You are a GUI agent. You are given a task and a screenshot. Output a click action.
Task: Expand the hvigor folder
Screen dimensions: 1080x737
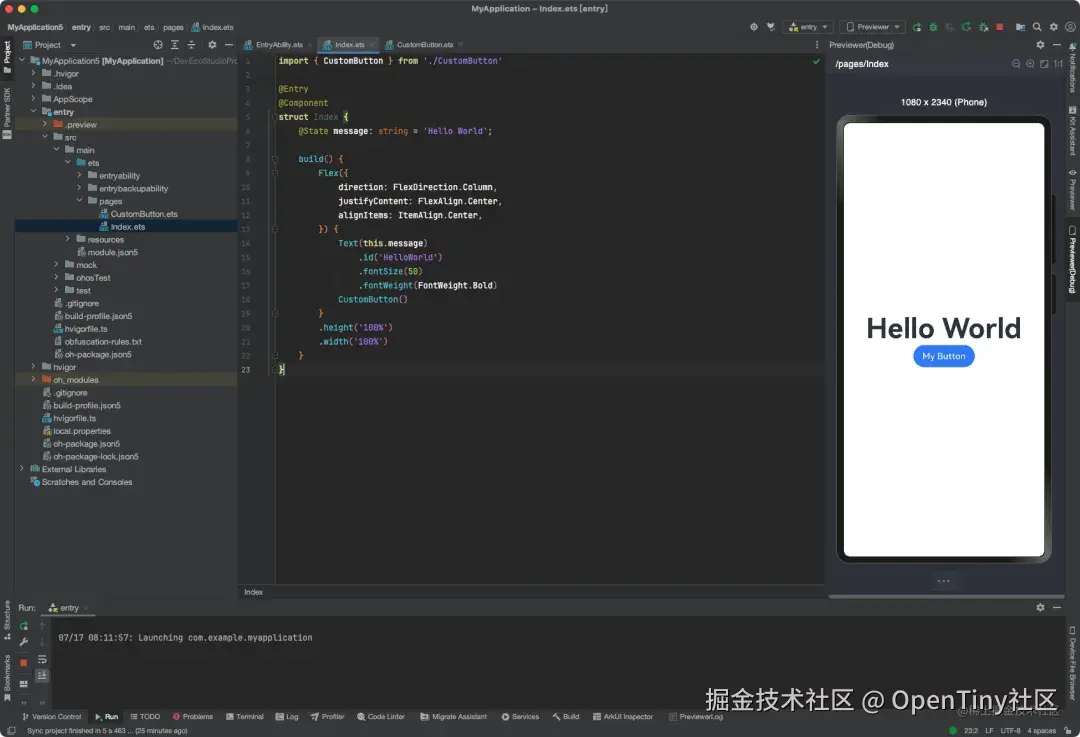[x=33, y=366]
